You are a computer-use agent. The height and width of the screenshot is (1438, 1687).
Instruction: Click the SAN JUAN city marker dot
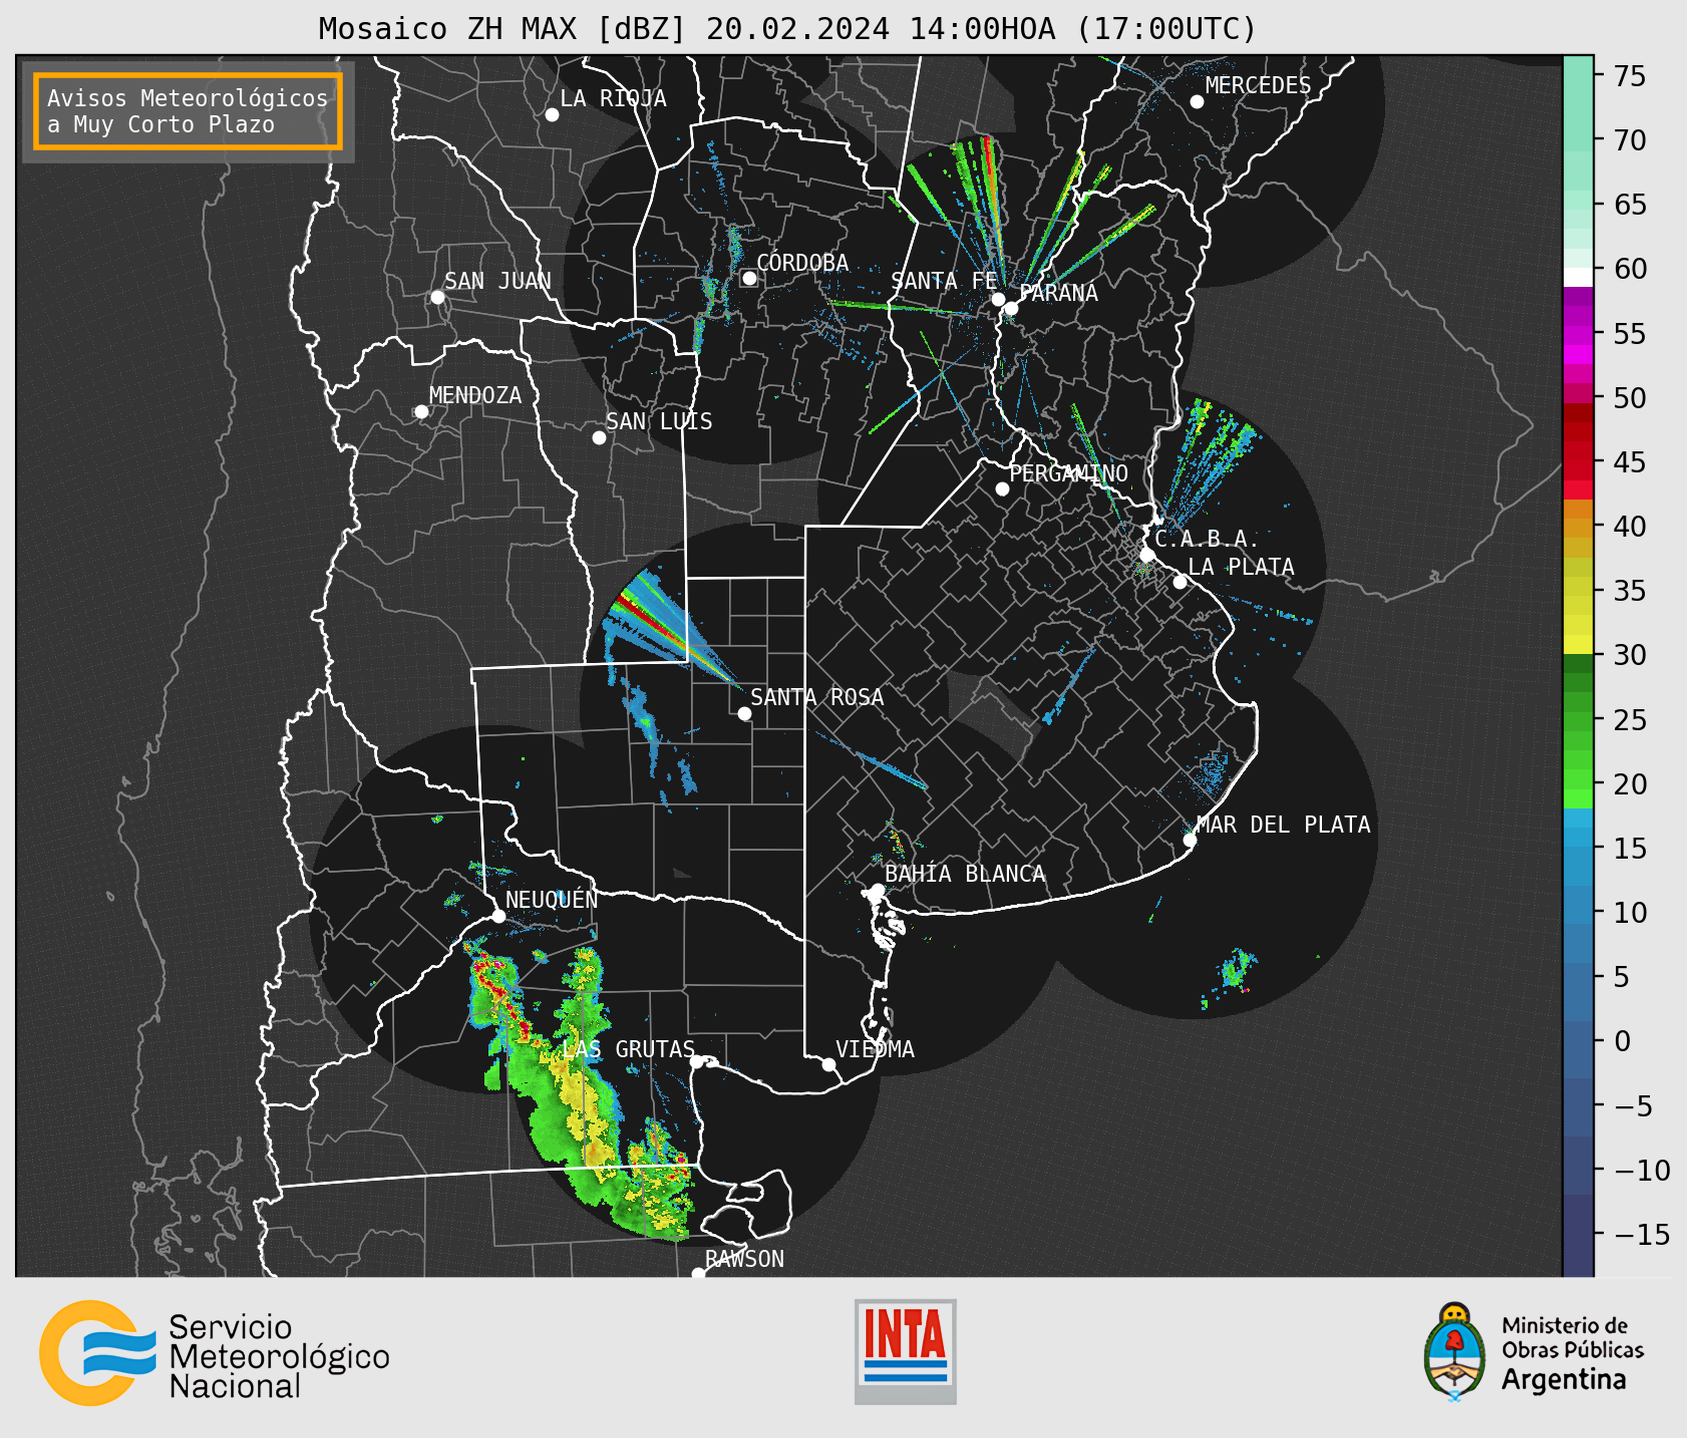tap(437, 297)
